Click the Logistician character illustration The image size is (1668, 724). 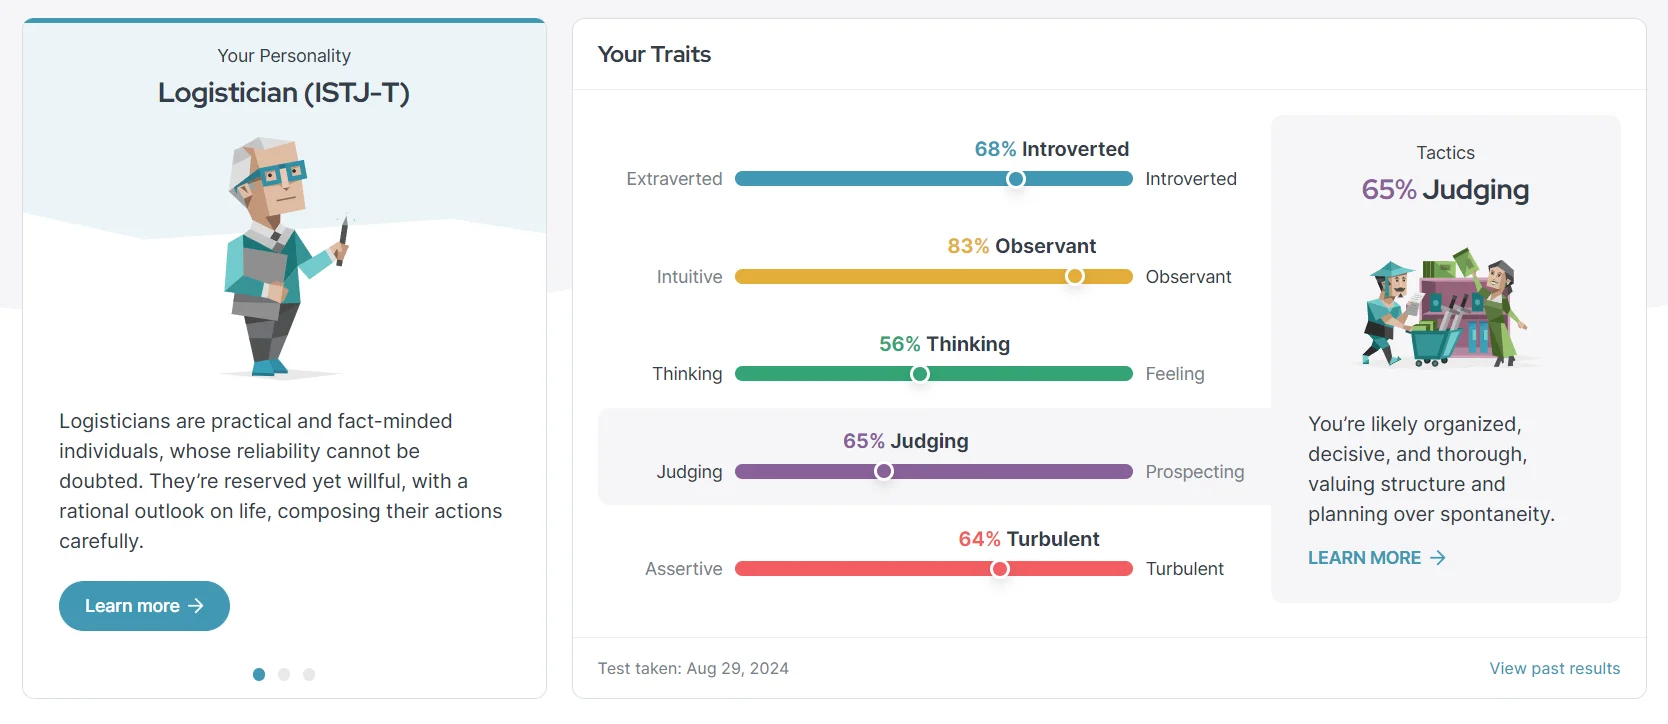click(x=283, y=255)
